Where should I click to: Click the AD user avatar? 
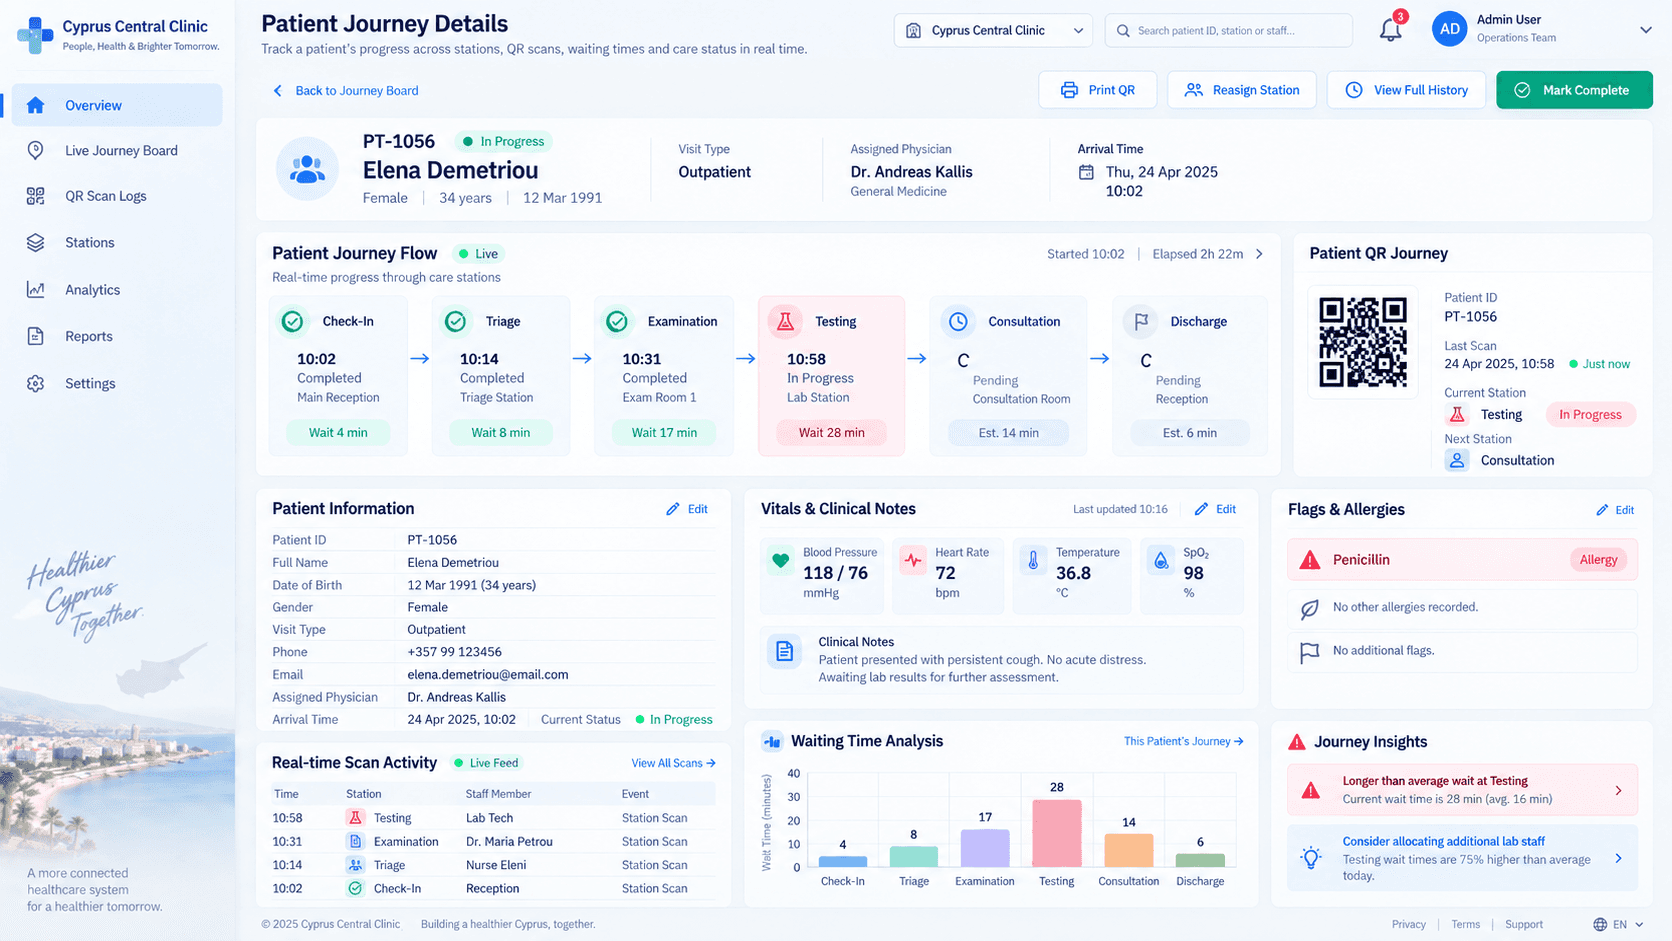coord(1449,29)
